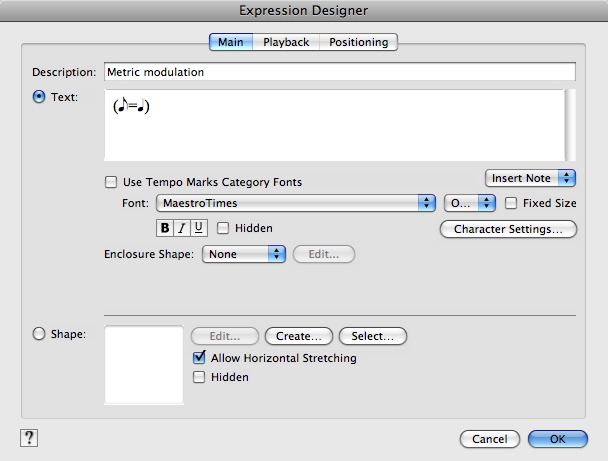Open the Insert Note dropdown

click(x=530, y=178)
